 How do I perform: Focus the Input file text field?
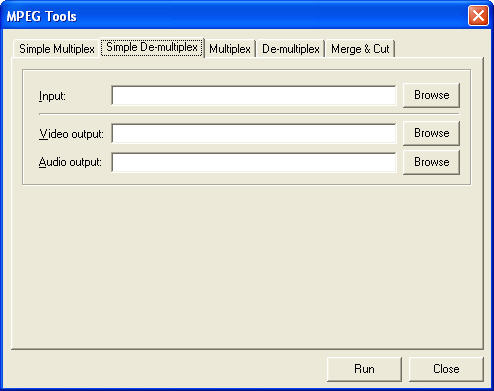click(254, 95)
